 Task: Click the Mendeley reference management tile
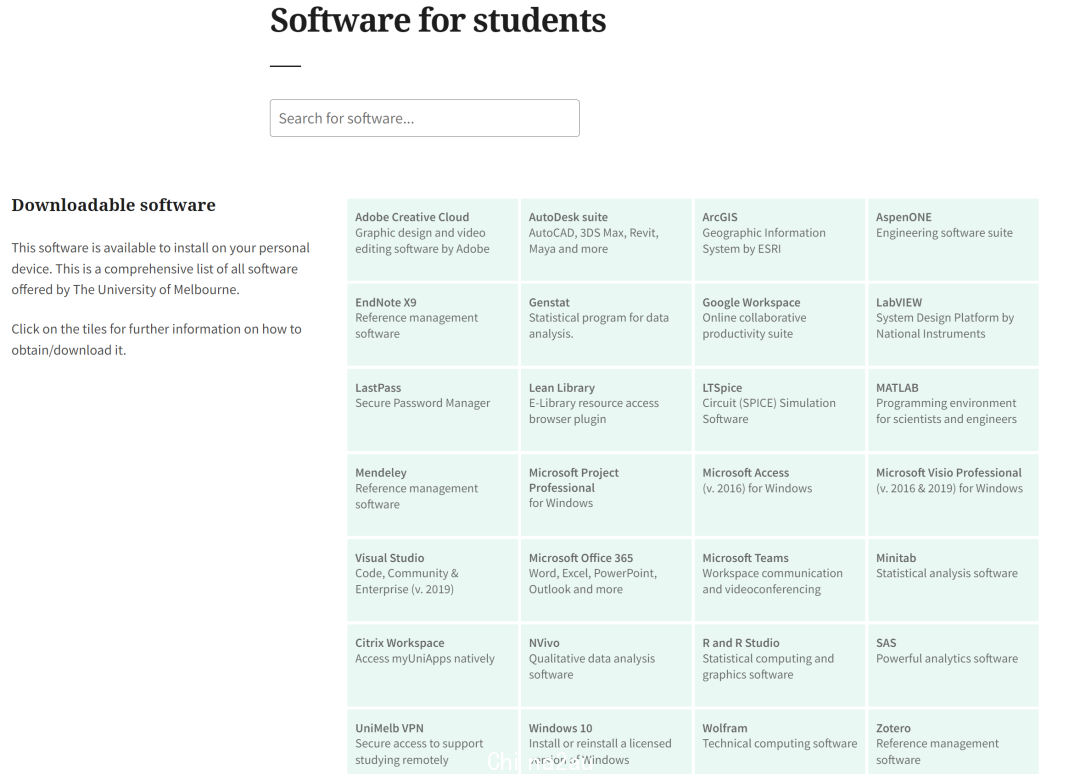point(433,495)
